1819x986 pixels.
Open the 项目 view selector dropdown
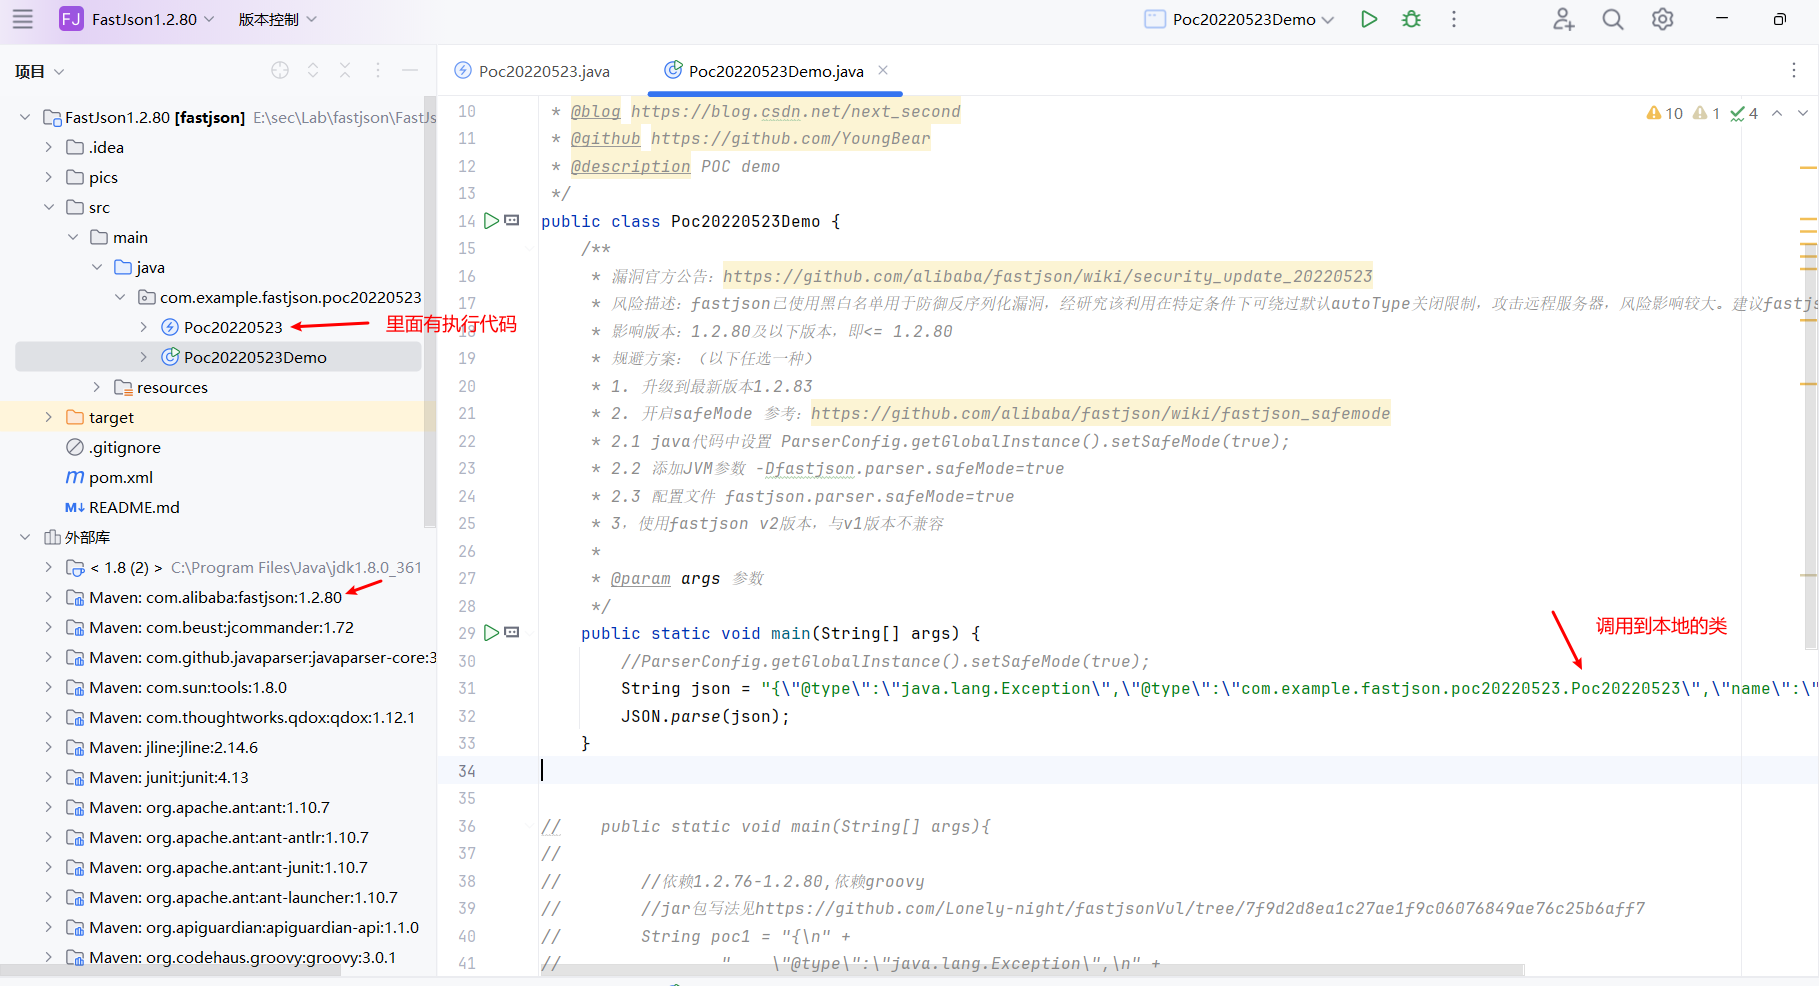pyautogui.click(x=40, y=71)
